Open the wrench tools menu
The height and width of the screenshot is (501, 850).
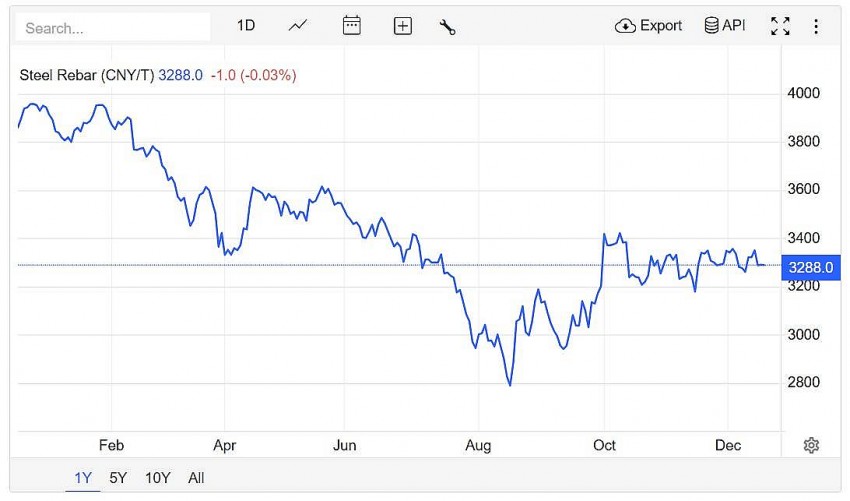[447, 27]
